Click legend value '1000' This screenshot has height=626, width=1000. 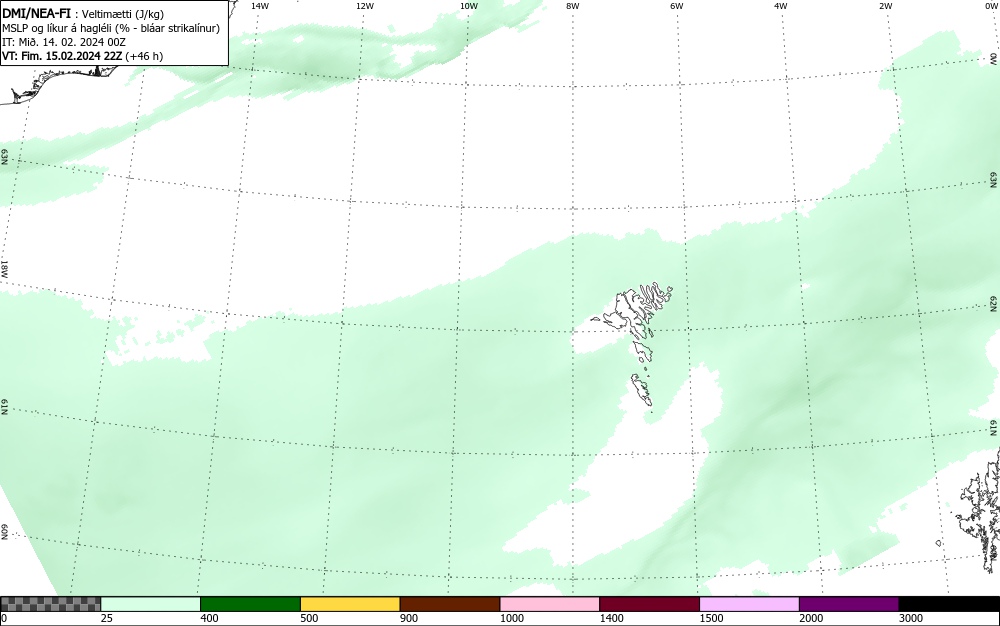pos(512,618)
